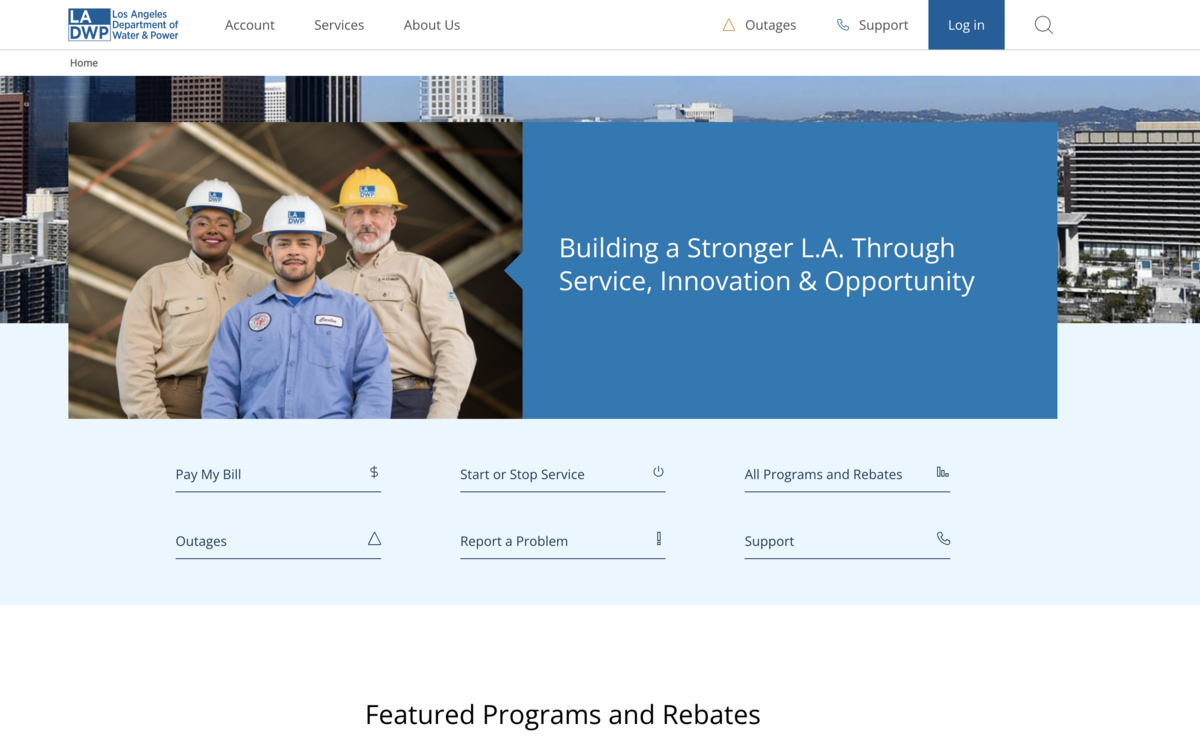This screenshot has width=1200, height=738.
Task: Click the bar chart icon for All Programs and Rebates
Action: tap(941, 473)
